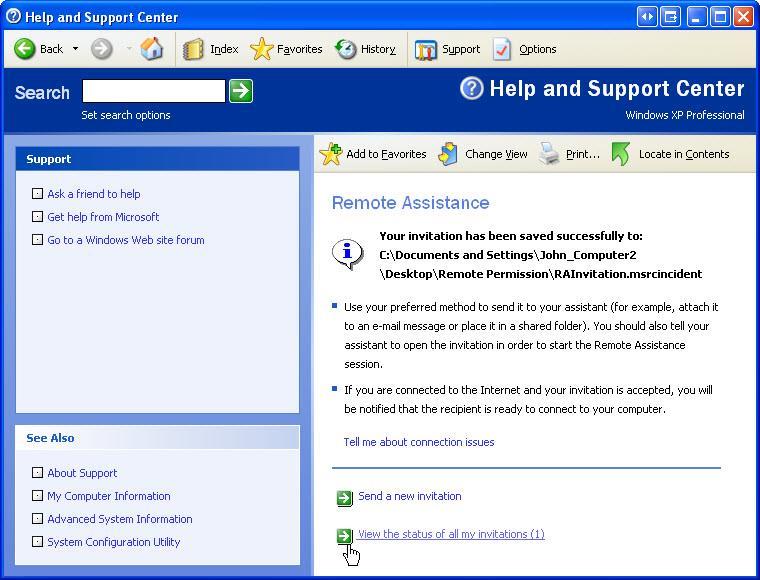Viewport: 760px width, 580px height.
Task: Click the See Also panel header
Action: [158, 438]
